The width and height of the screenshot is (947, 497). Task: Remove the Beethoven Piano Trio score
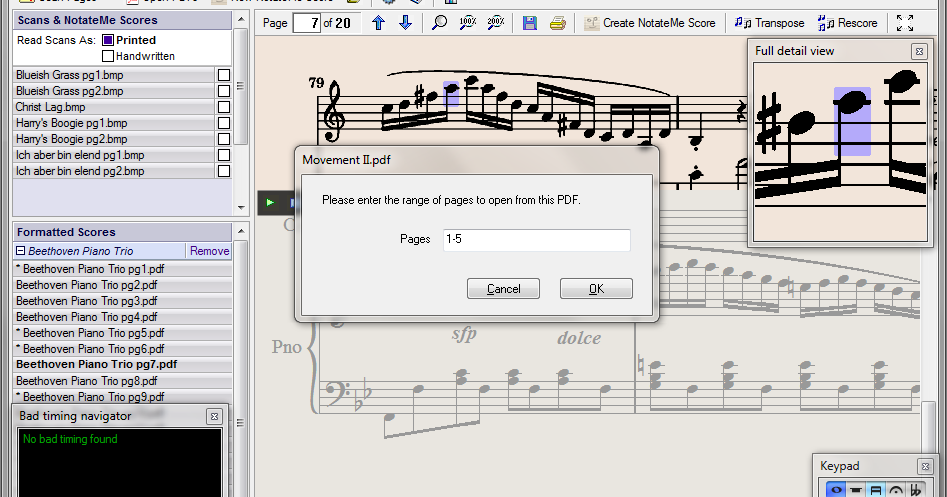coord(209,251)
